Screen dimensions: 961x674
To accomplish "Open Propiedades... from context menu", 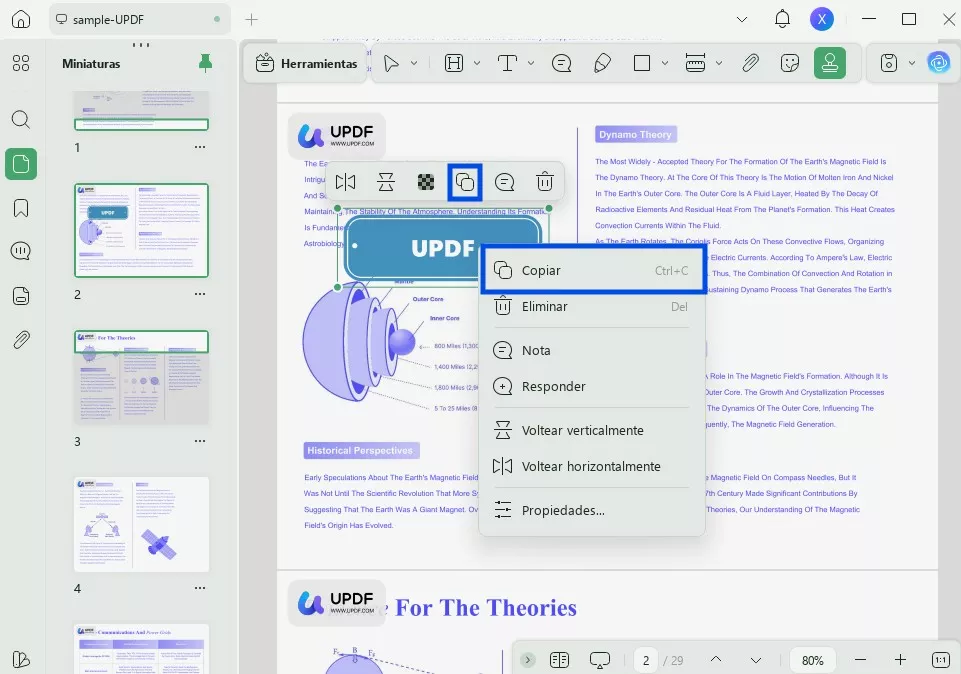I will pos(592,510).
